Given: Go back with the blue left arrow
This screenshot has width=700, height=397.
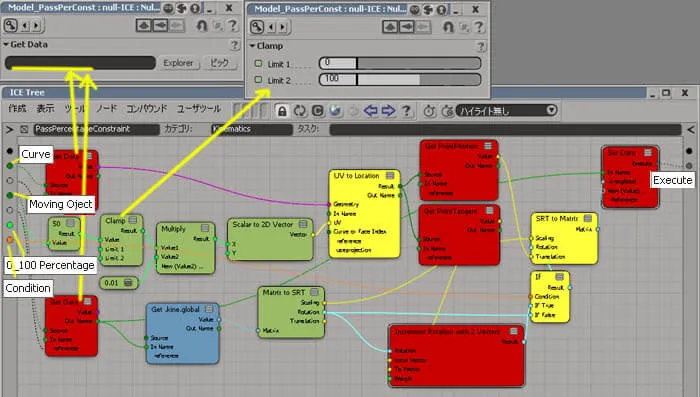Looking at the screenshot, I should pos(371,110).
